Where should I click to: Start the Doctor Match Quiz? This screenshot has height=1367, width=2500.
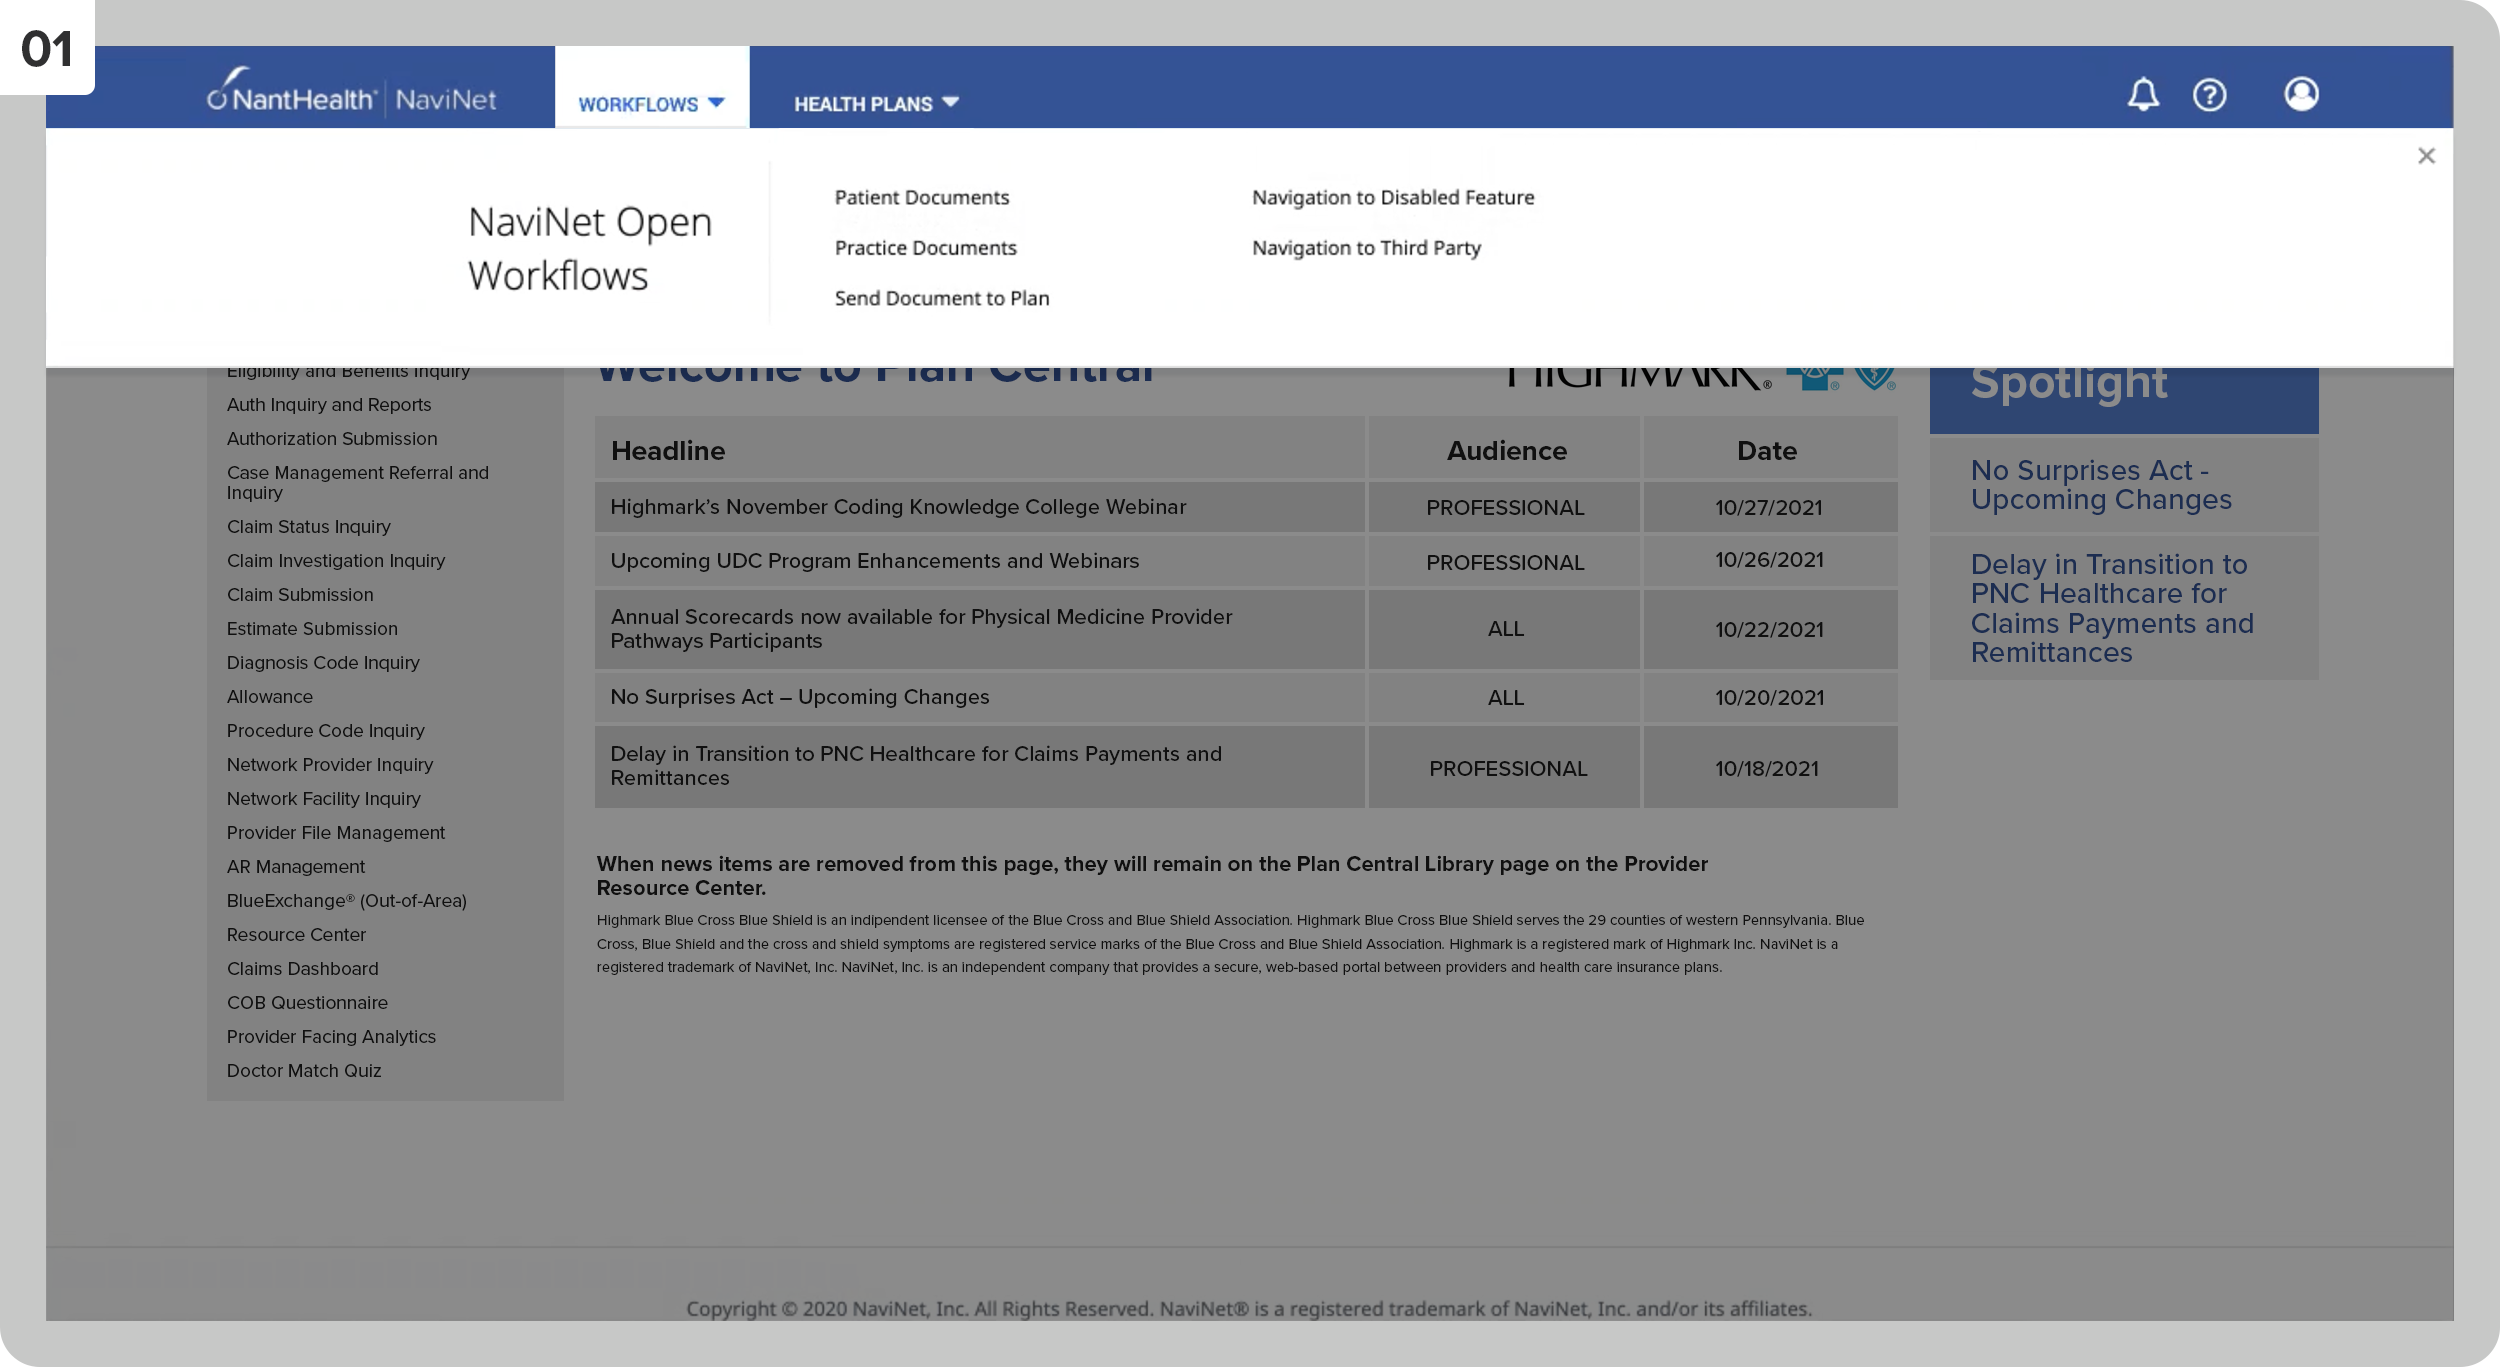click(304, 1071)
